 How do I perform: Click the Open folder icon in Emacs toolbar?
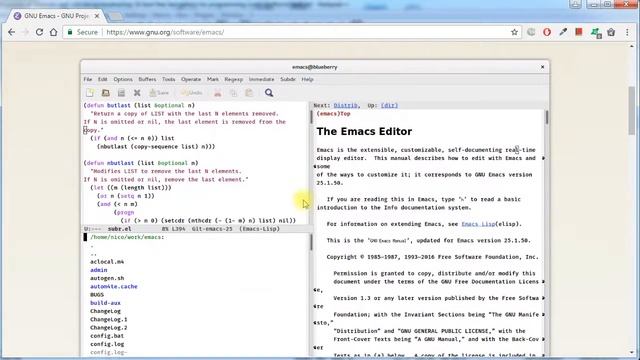click(x=106, y=93)
